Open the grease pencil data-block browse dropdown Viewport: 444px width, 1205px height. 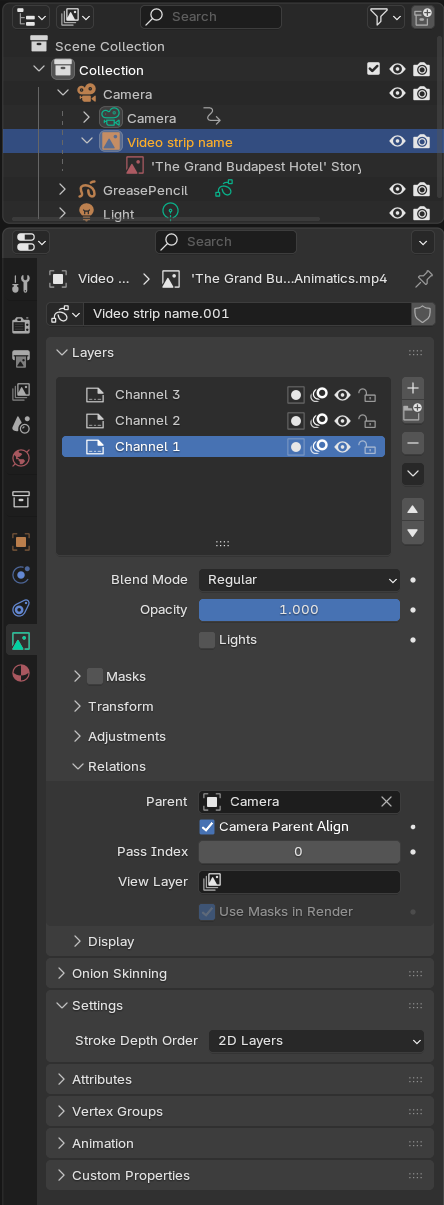coord(66,314)
